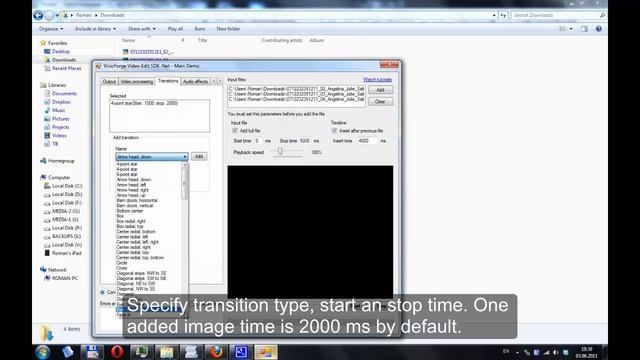
Task: Click New folder in Explorer toolbar
Action: [x=228, y=29]
